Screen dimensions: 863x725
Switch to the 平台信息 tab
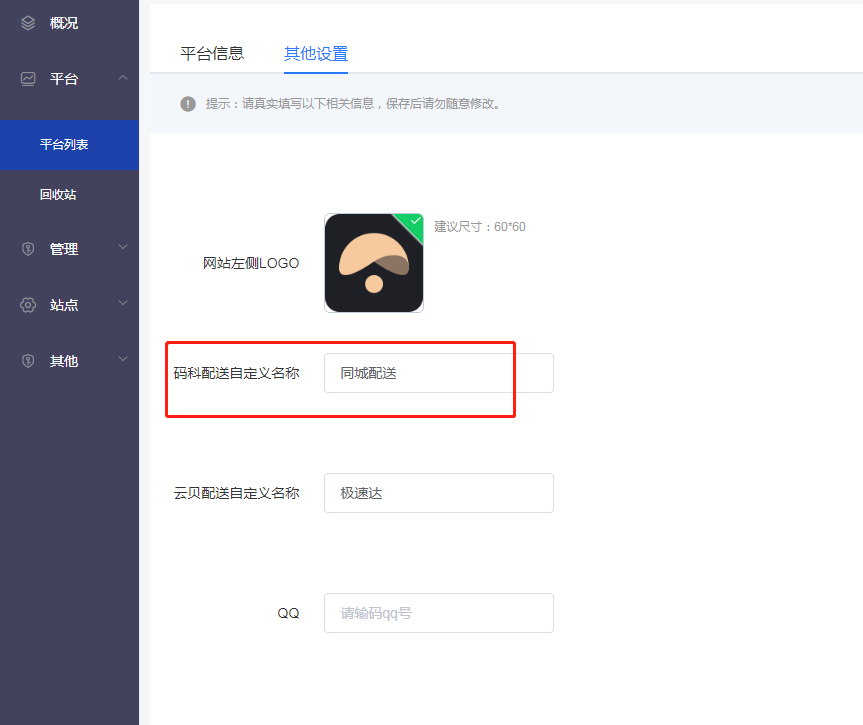point(212,54)
